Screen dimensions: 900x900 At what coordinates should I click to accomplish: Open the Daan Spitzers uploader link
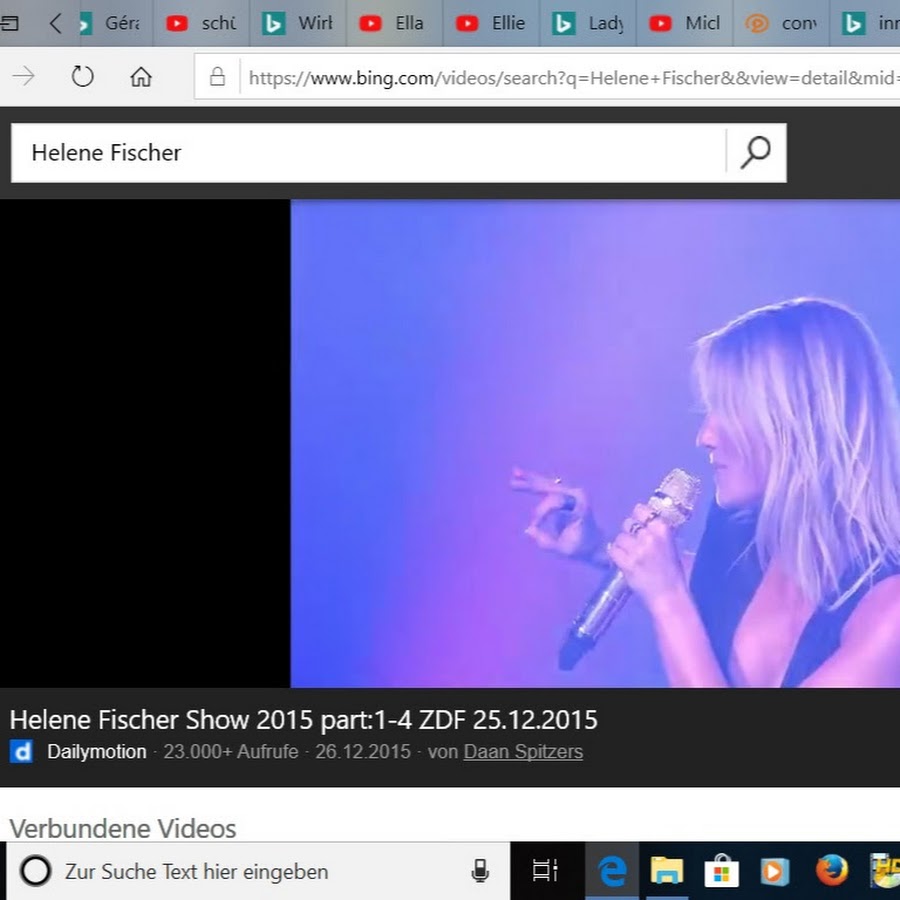pyautogui.click(x=523, y=752)
